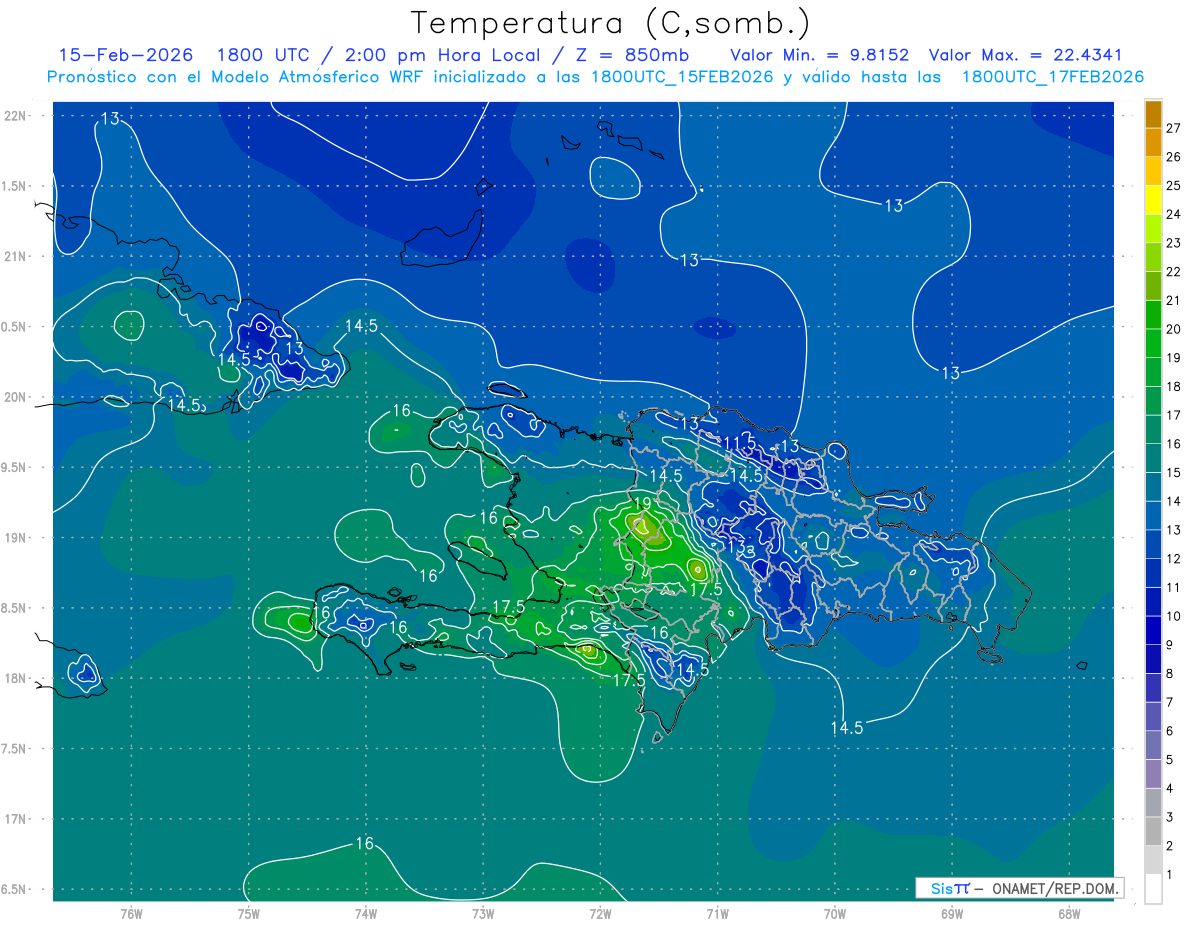Click the color bar number label '22'
The width and height of the screenshot is (1200, 927).
(x=1173, y=272)
